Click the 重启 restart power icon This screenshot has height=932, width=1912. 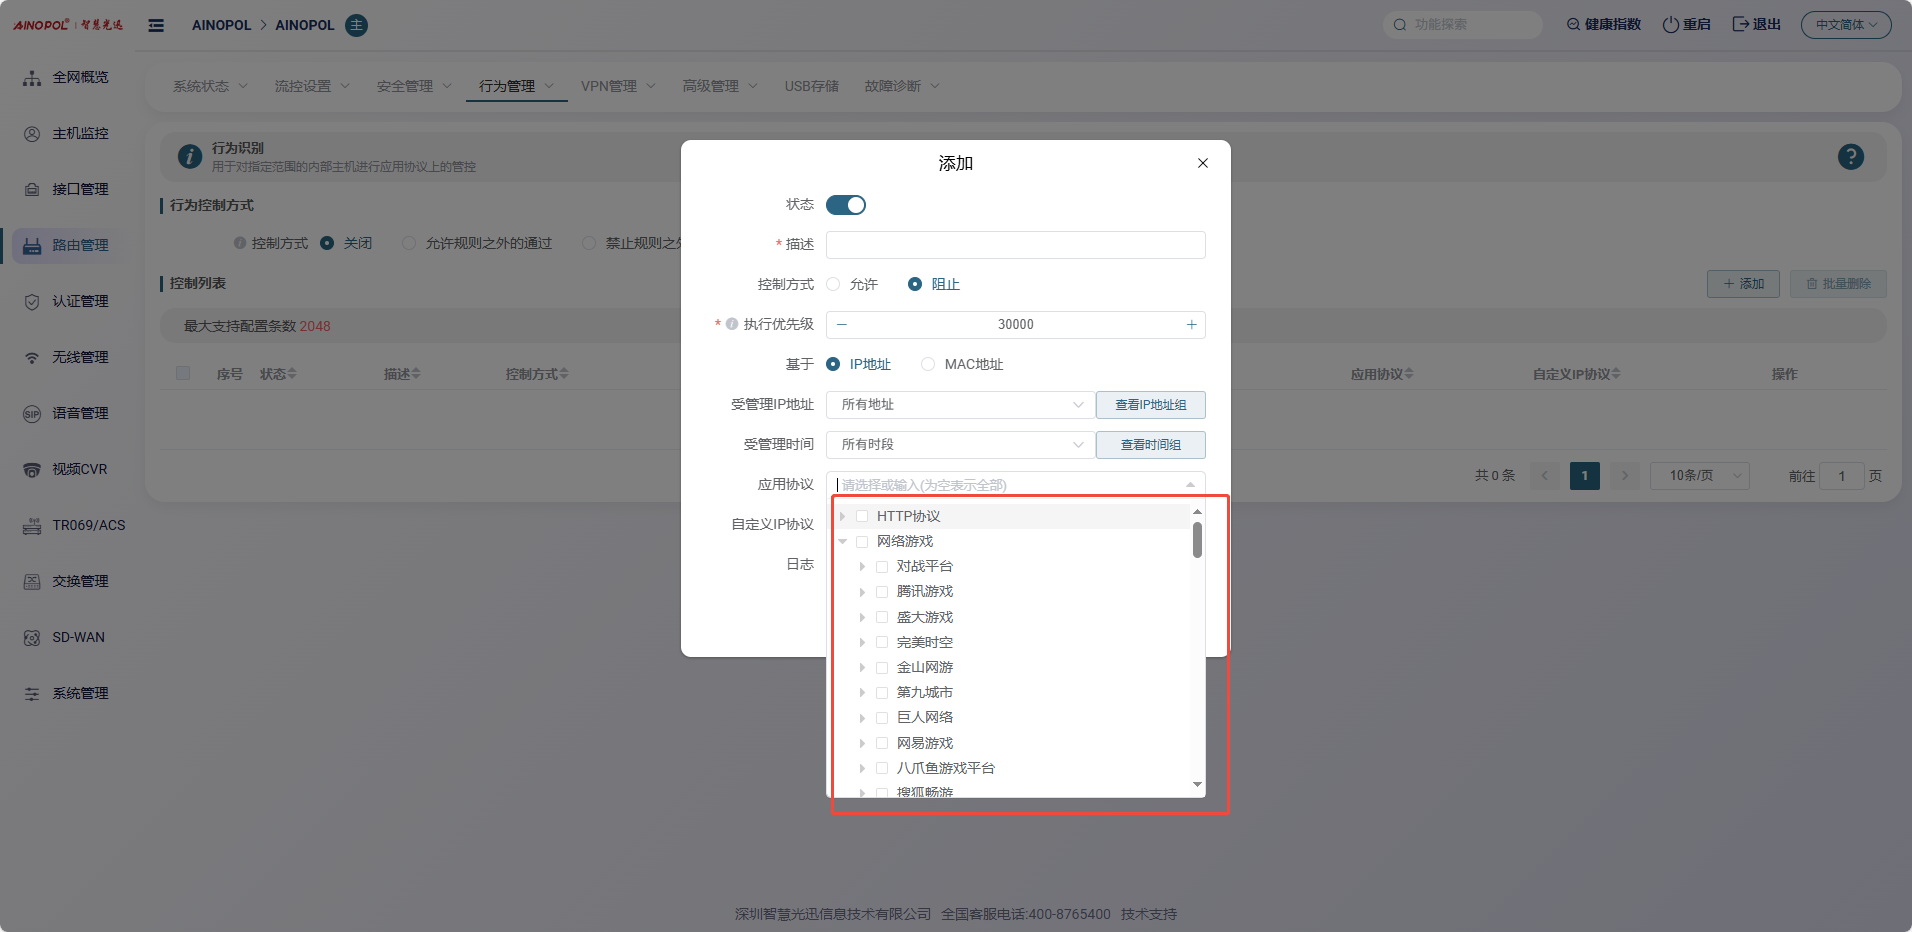coord(1670,25)
